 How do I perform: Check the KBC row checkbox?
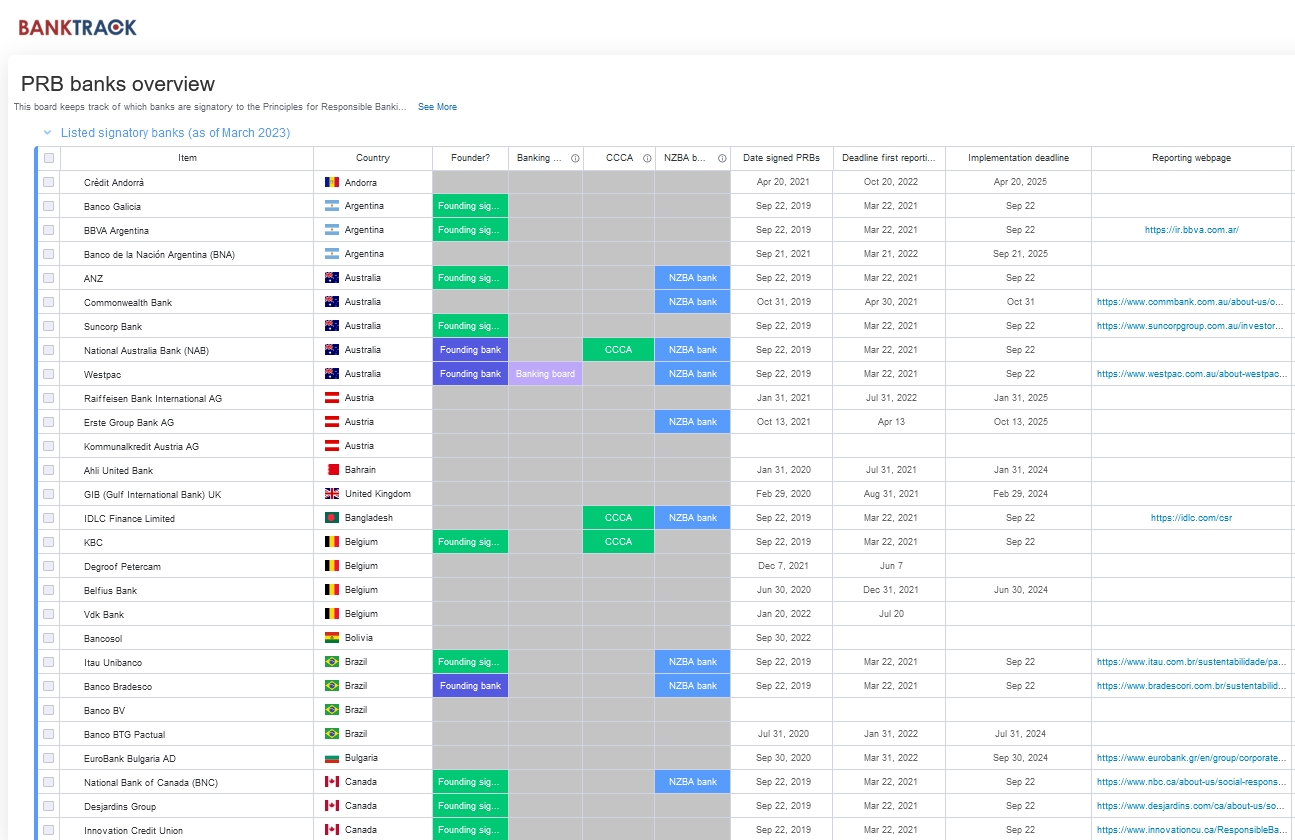tap(48, 542)
